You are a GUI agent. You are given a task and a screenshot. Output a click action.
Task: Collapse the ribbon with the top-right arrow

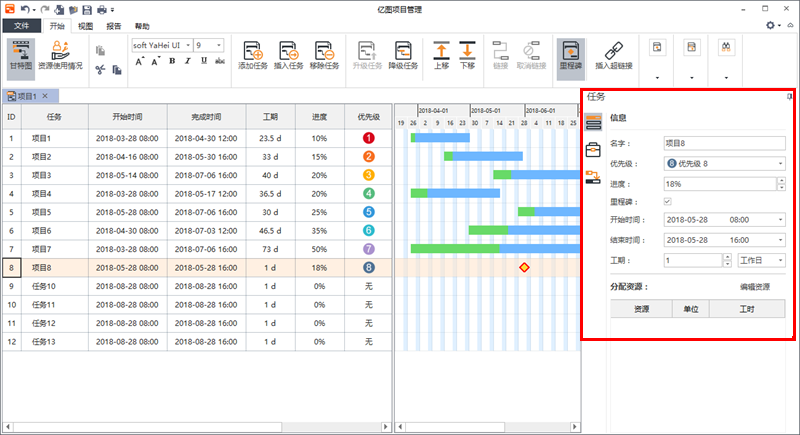[x=790, y=25]
